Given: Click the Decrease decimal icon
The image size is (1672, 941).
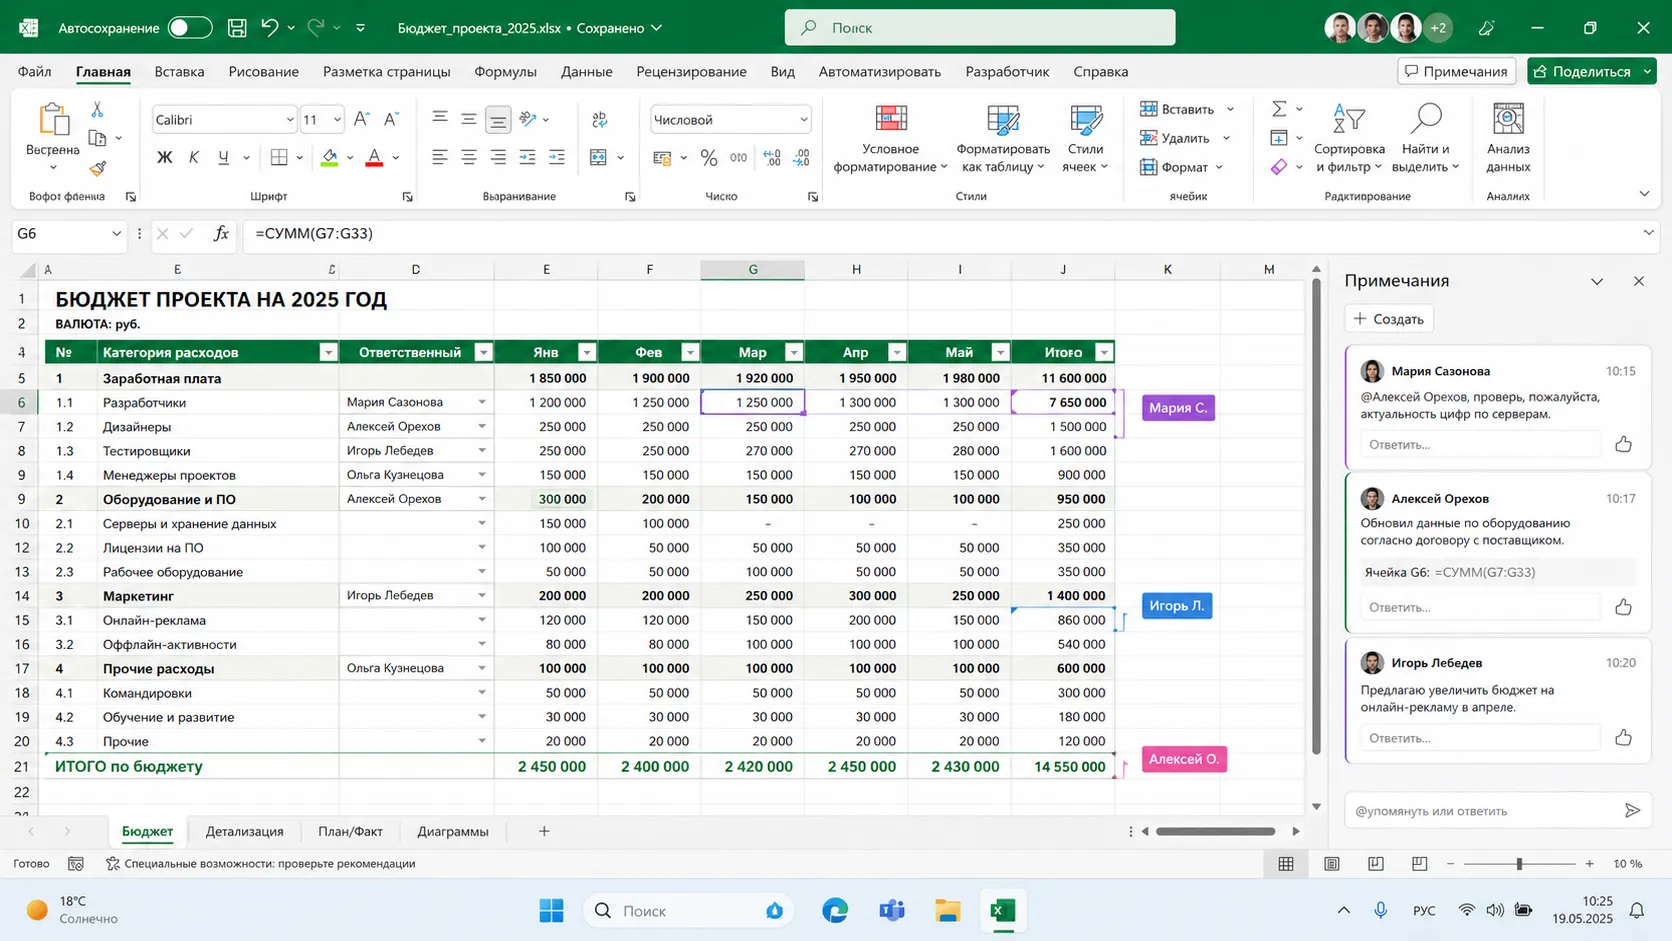Looking at the screenshot, I should [801, 157].
